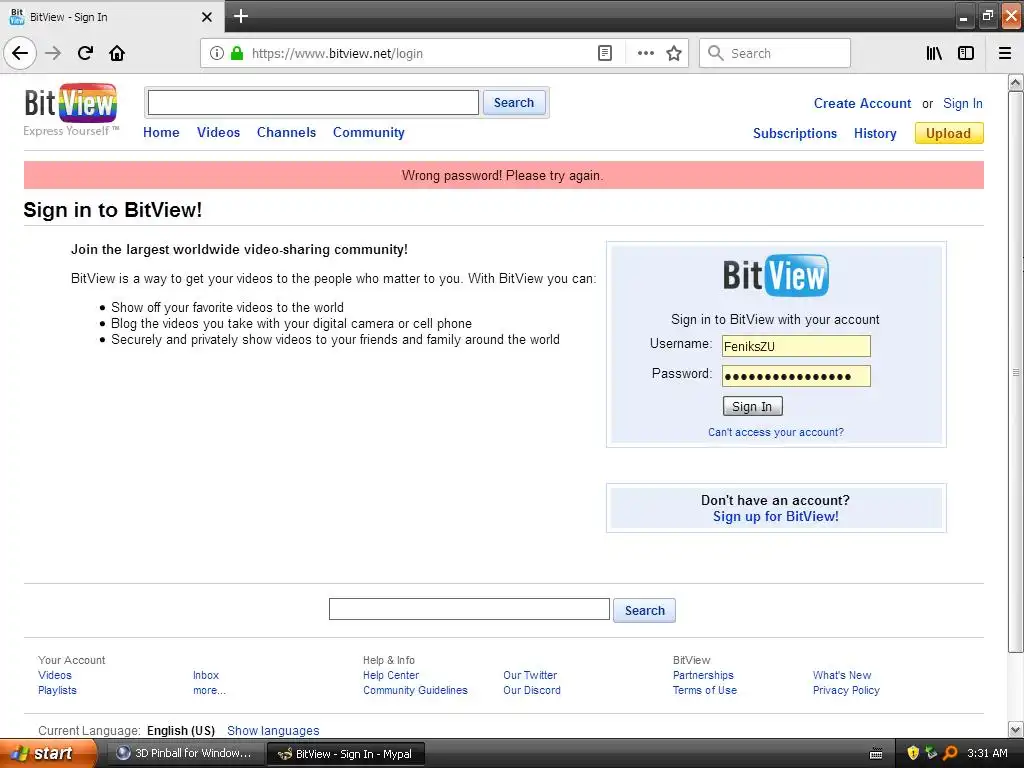
Task: Focus the top BitView search field
Action: pos(313,103)
